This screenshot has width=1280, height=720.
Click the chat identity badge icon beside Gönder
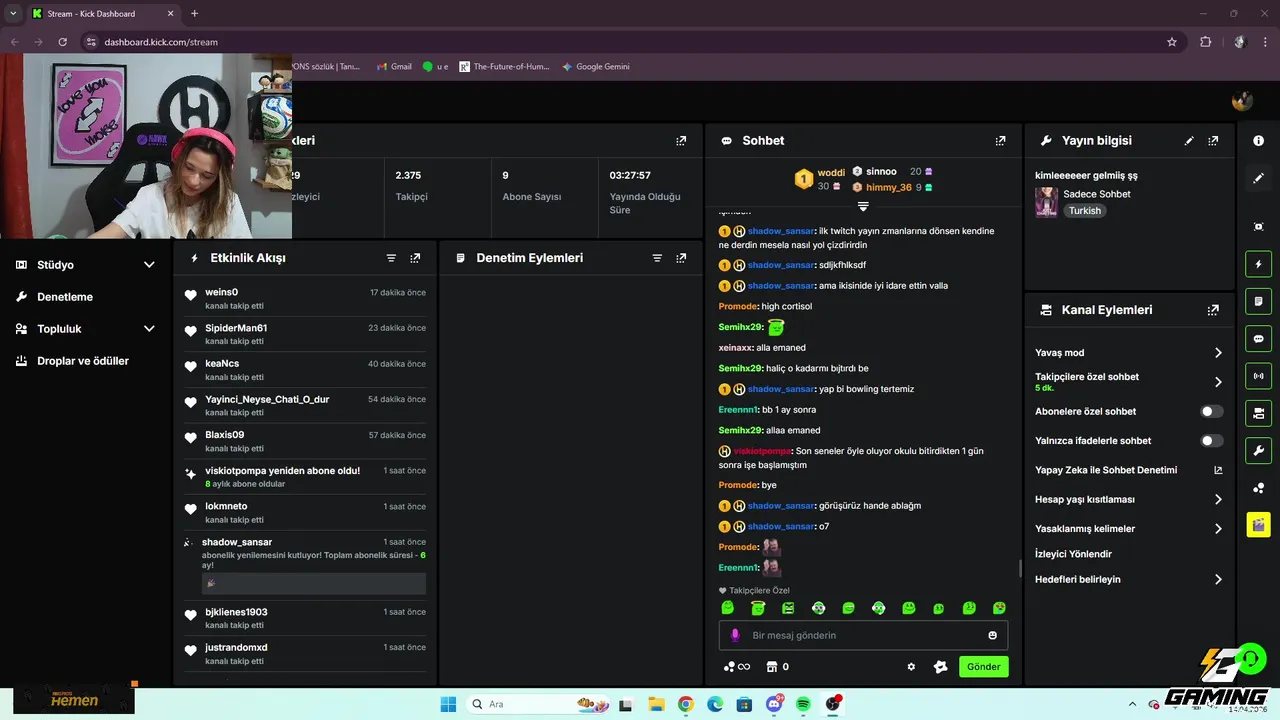[x=940, y=667]
